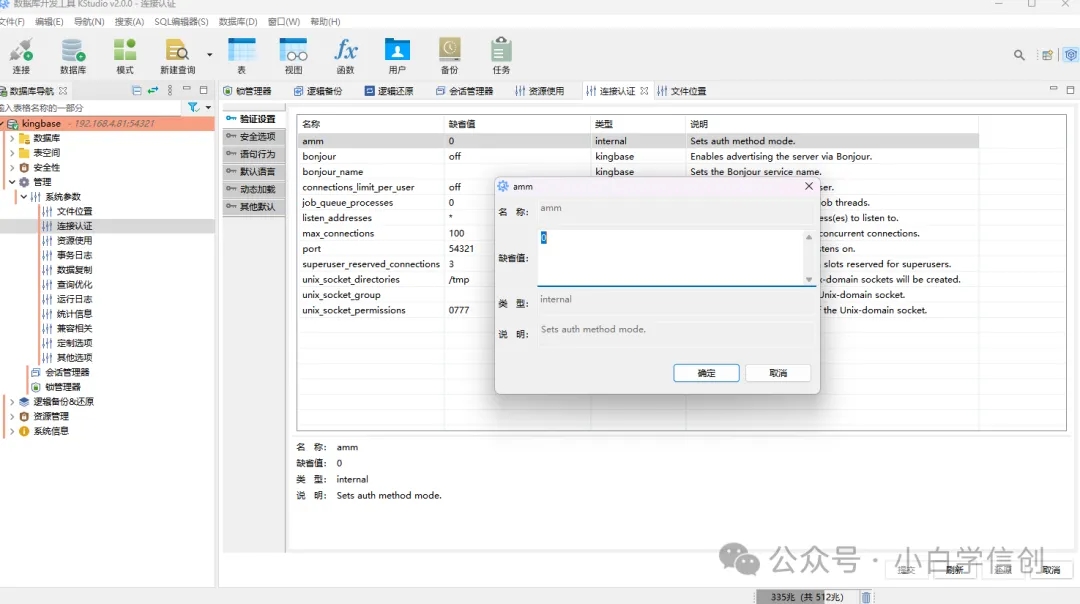Viewport: 1080px width, 604px height.
Task: Select the 验证设置 side tab
Action: point(252,119)
